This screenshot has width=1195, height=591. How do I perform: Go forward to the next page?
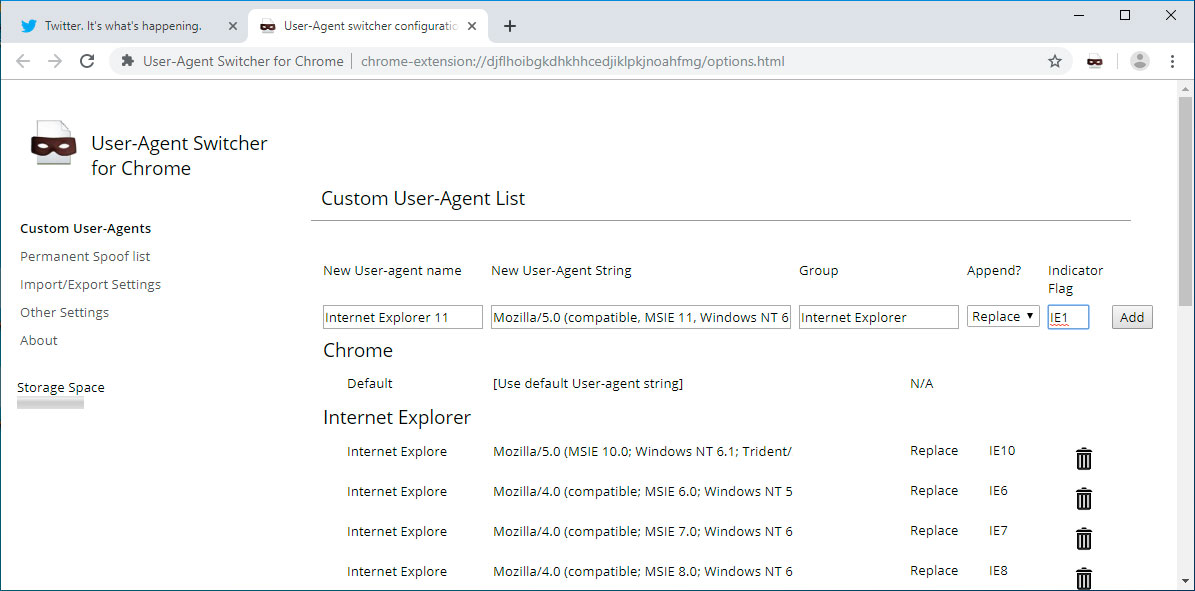tap(55, 62)
